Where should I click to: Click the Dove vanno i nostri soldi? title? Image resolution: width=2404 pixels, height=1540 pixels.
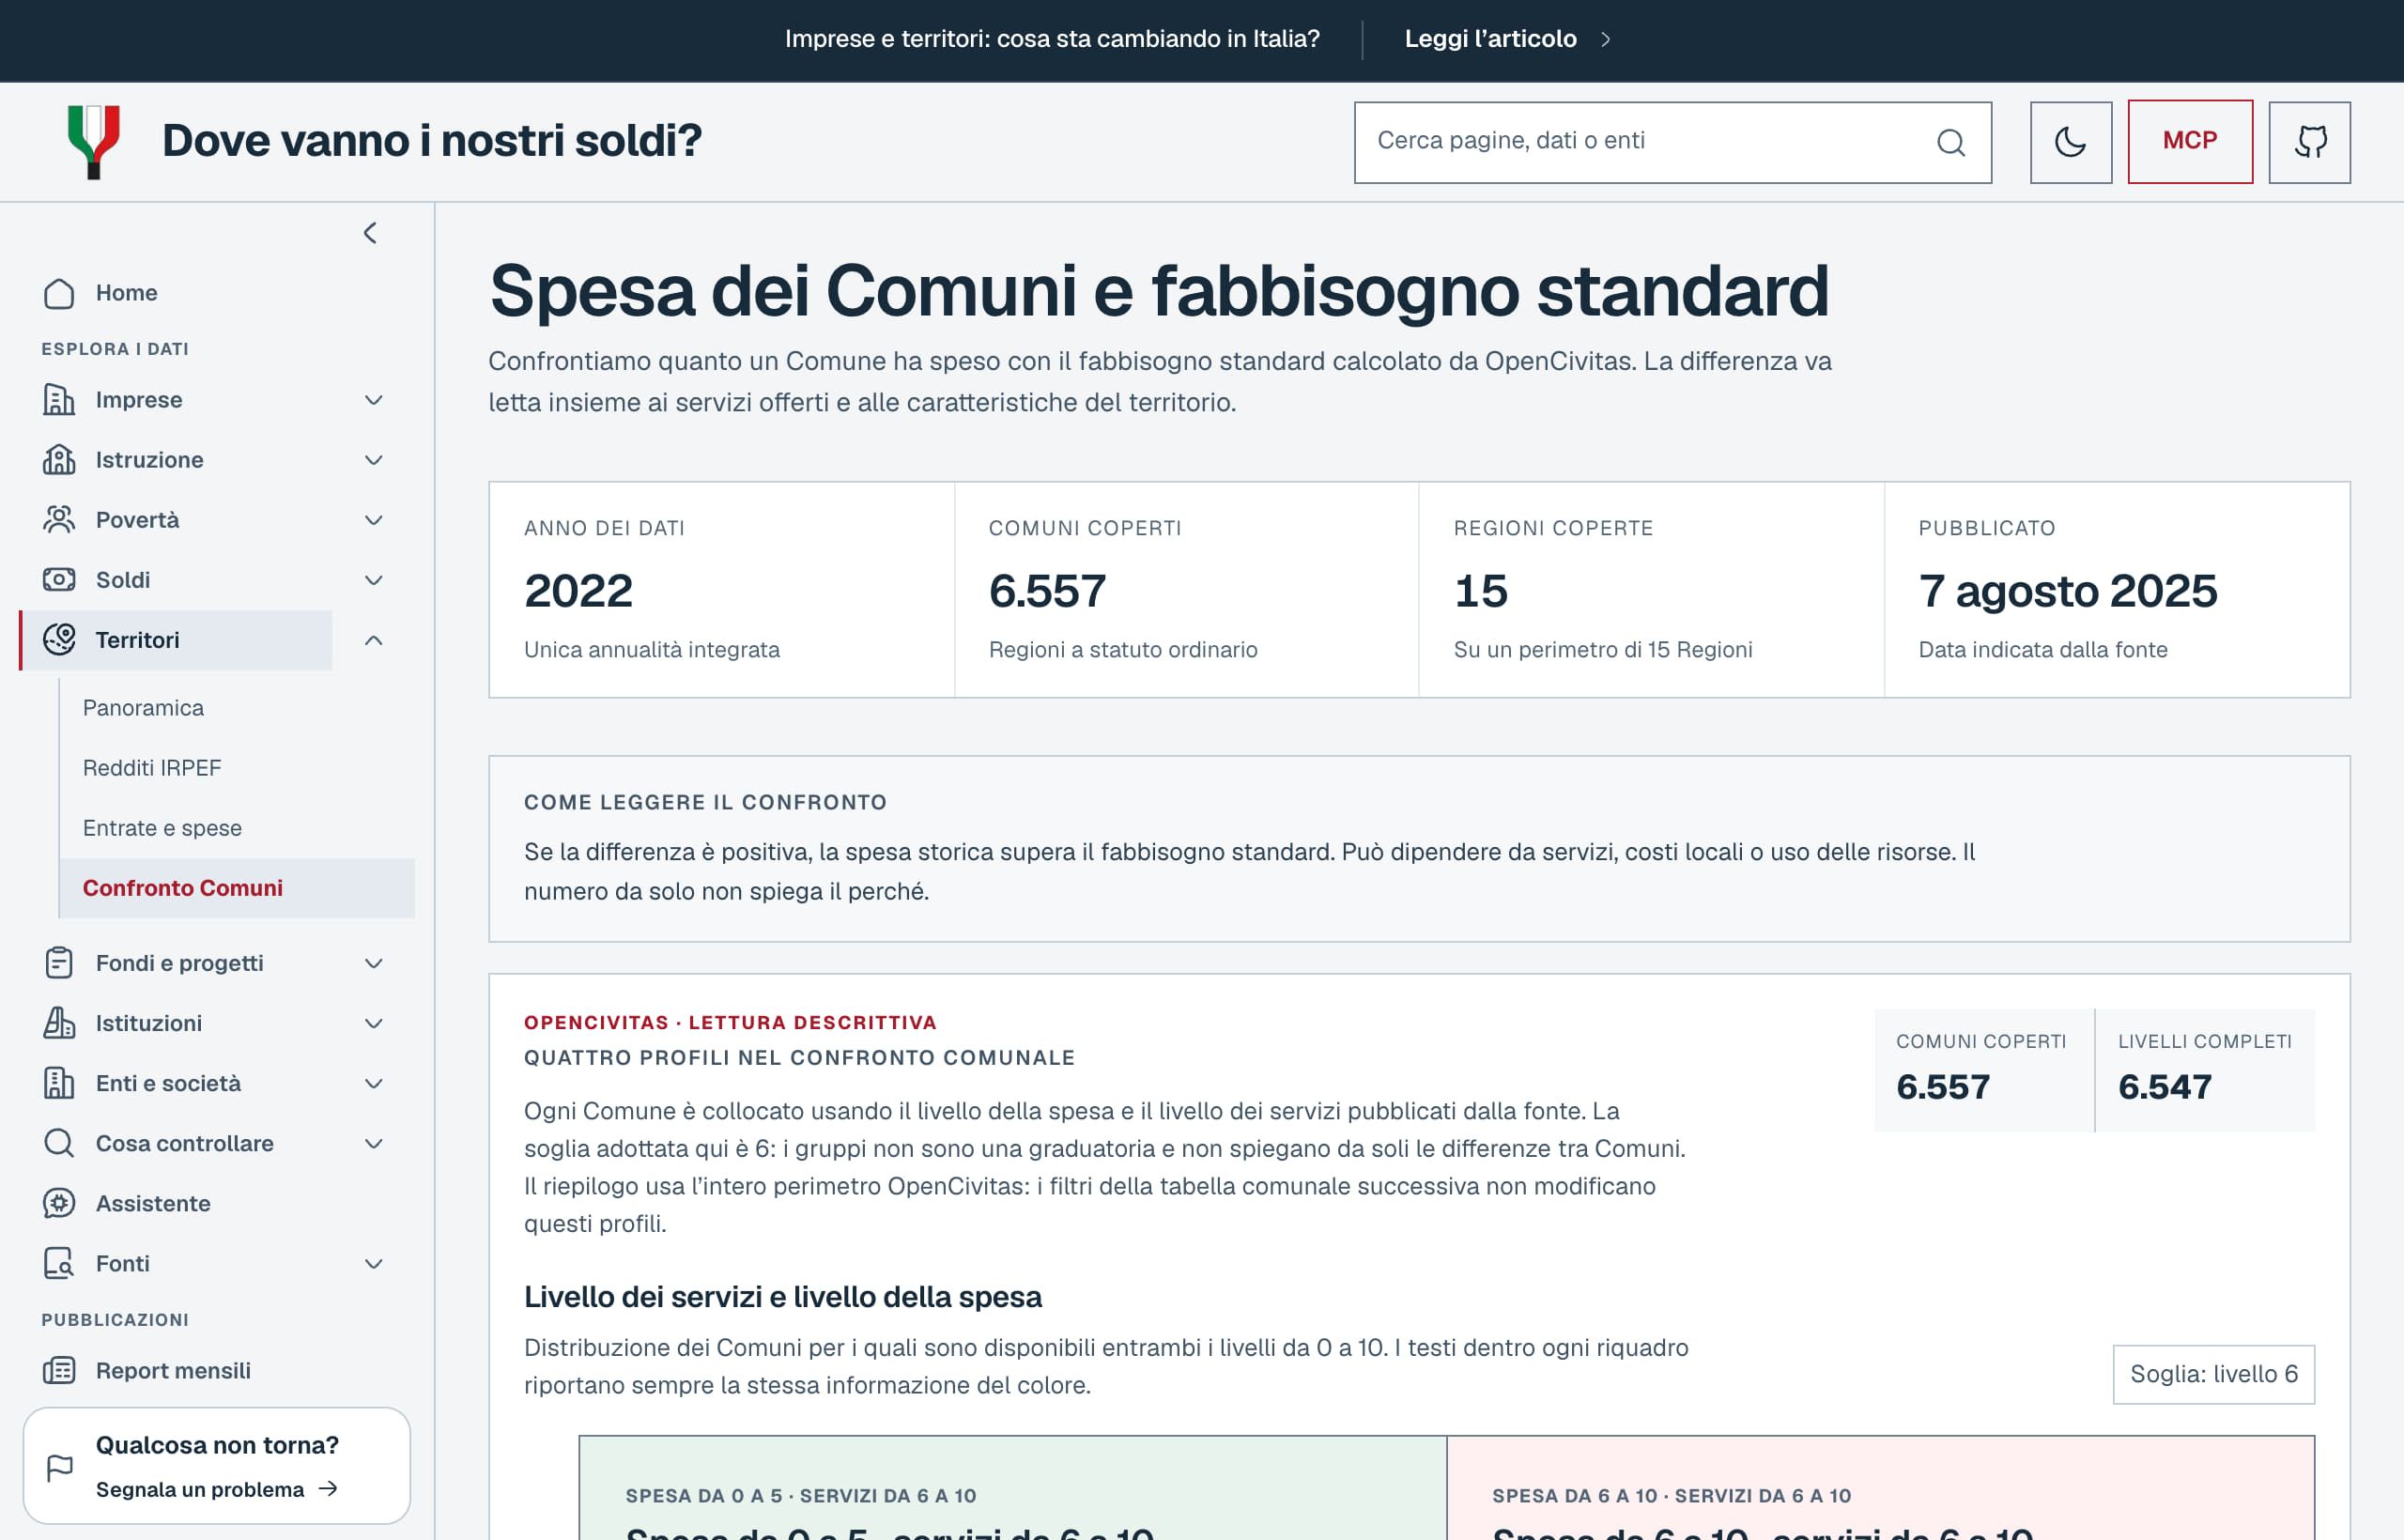432,141
